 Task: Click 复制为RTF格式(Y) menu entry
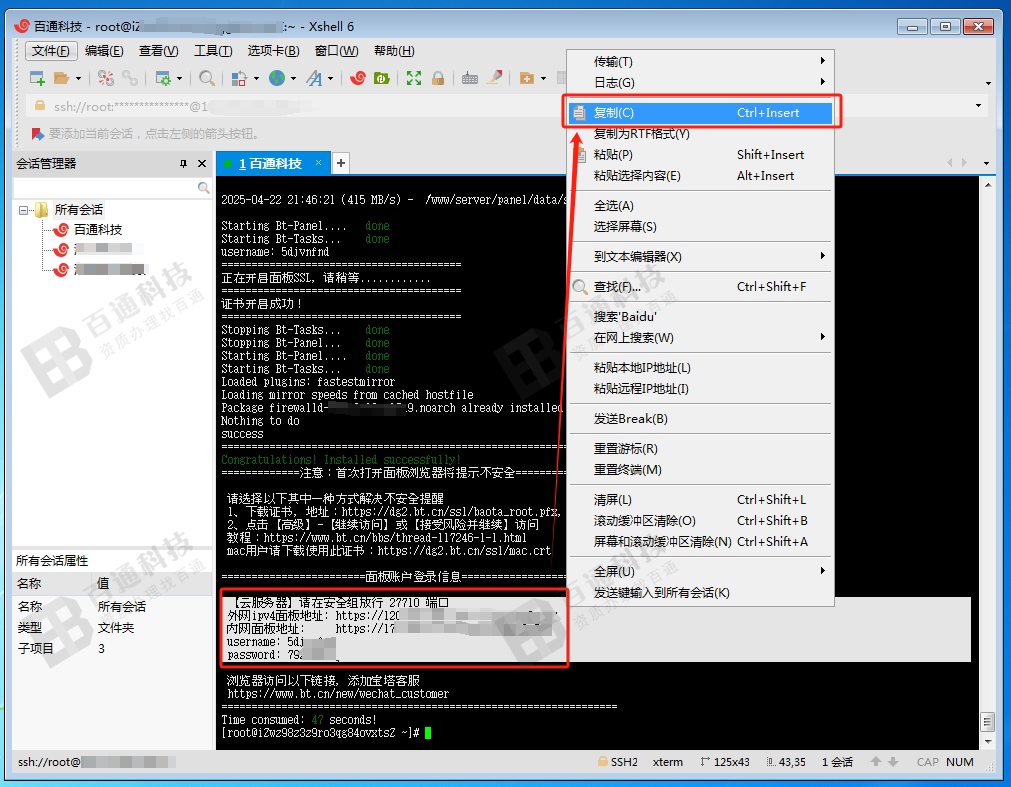[x=702, y=133]
